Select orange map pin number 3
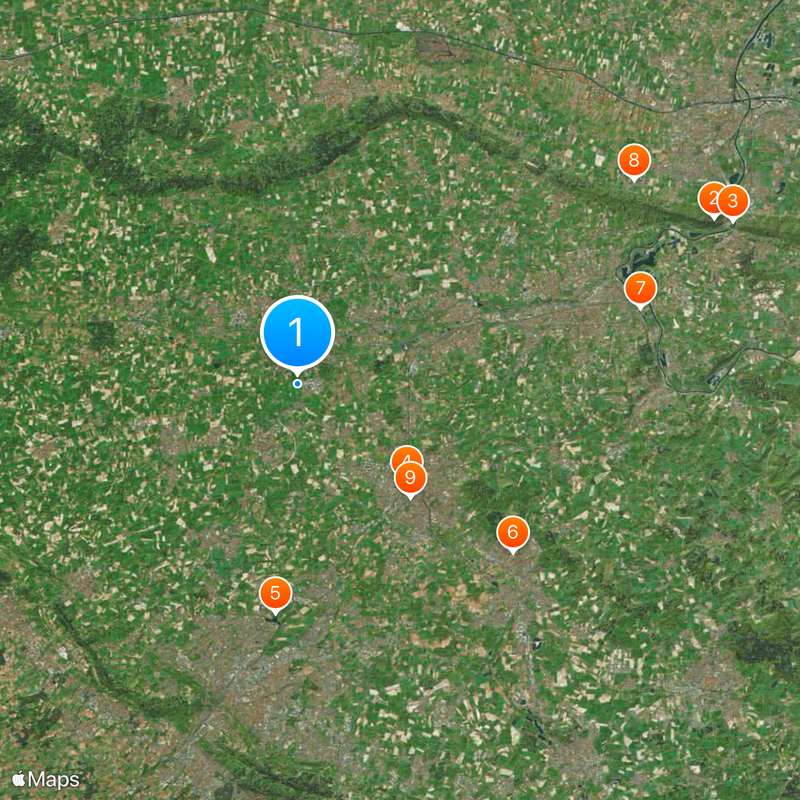800x800 pixels. tap(733, 202)
